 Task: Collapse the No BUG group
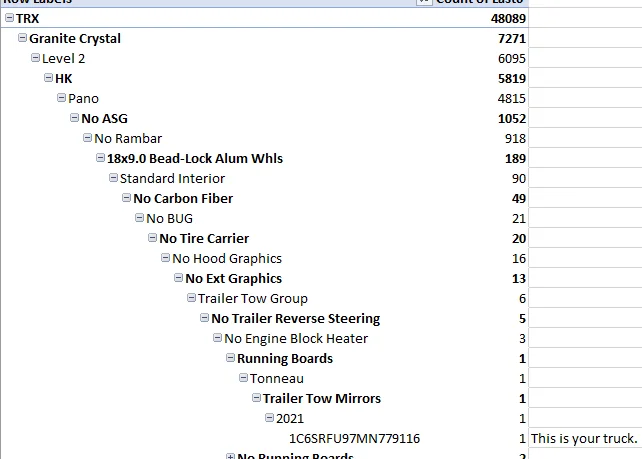[139, 217]
